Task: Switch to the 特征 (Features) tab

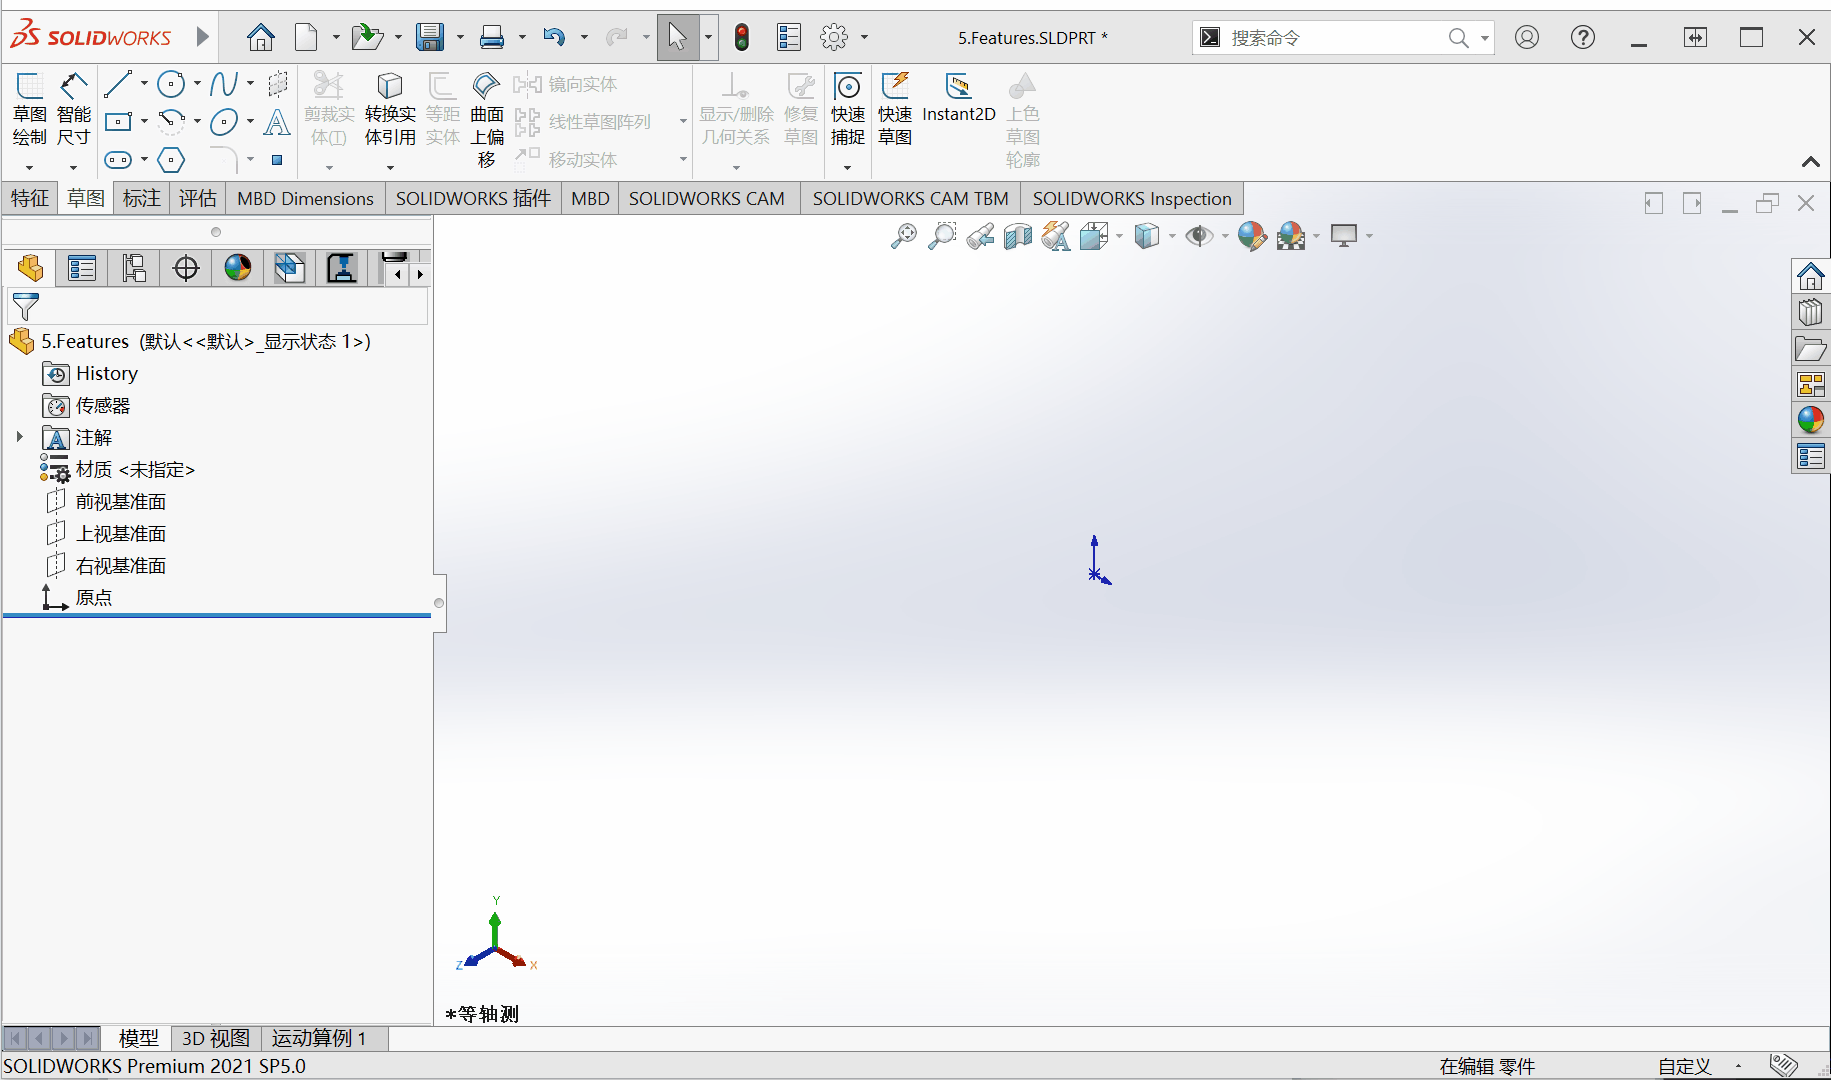Action: [x=30, y=198]
